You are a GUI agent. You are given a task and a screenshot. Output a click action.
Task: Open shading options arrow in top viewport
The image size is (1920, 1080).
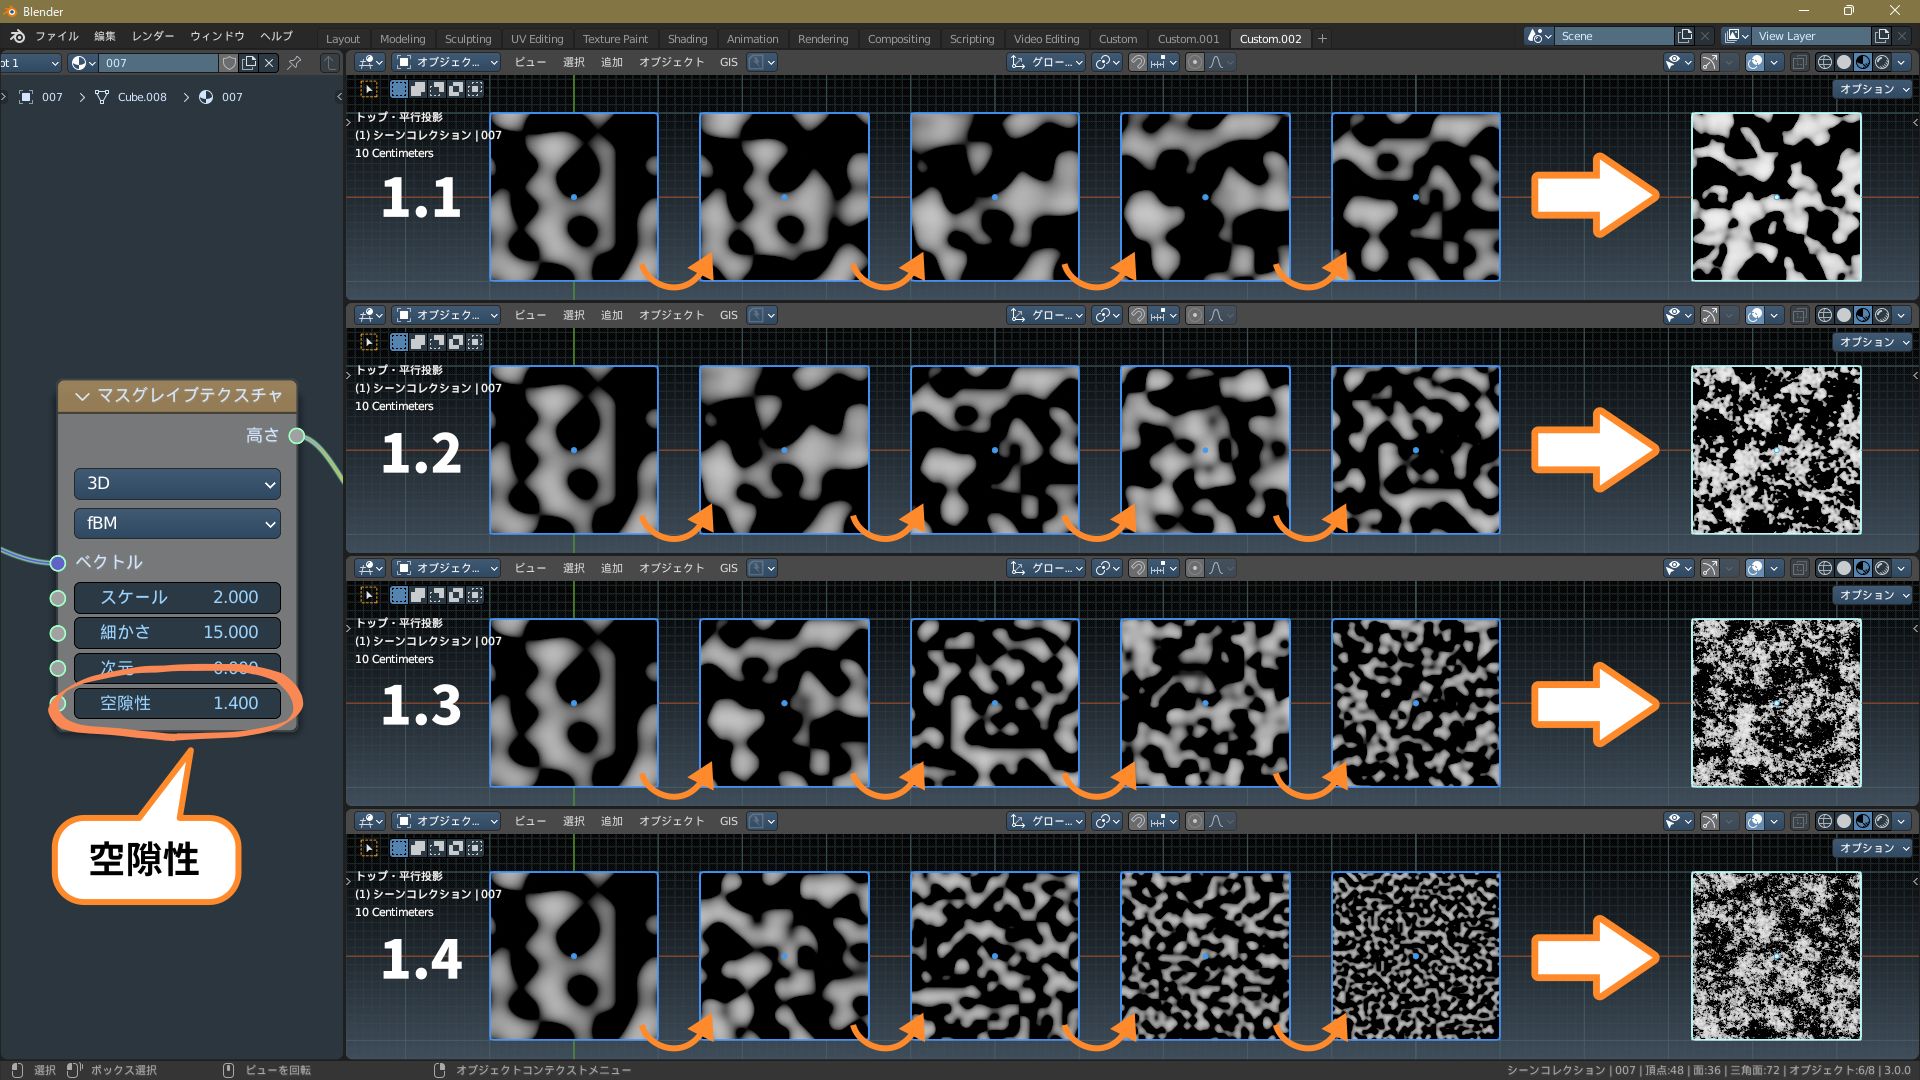(1902, 62)
